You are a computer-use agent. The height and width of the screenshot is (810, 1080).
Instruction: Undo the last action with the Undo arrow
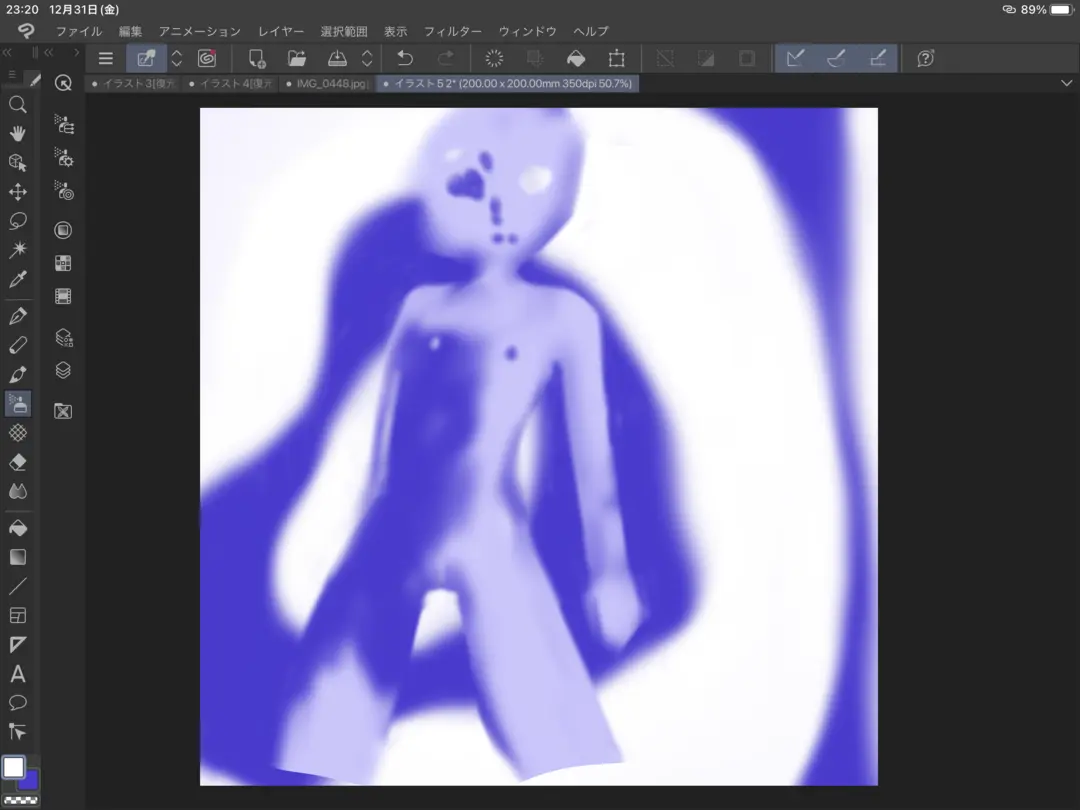coord(406,58)
